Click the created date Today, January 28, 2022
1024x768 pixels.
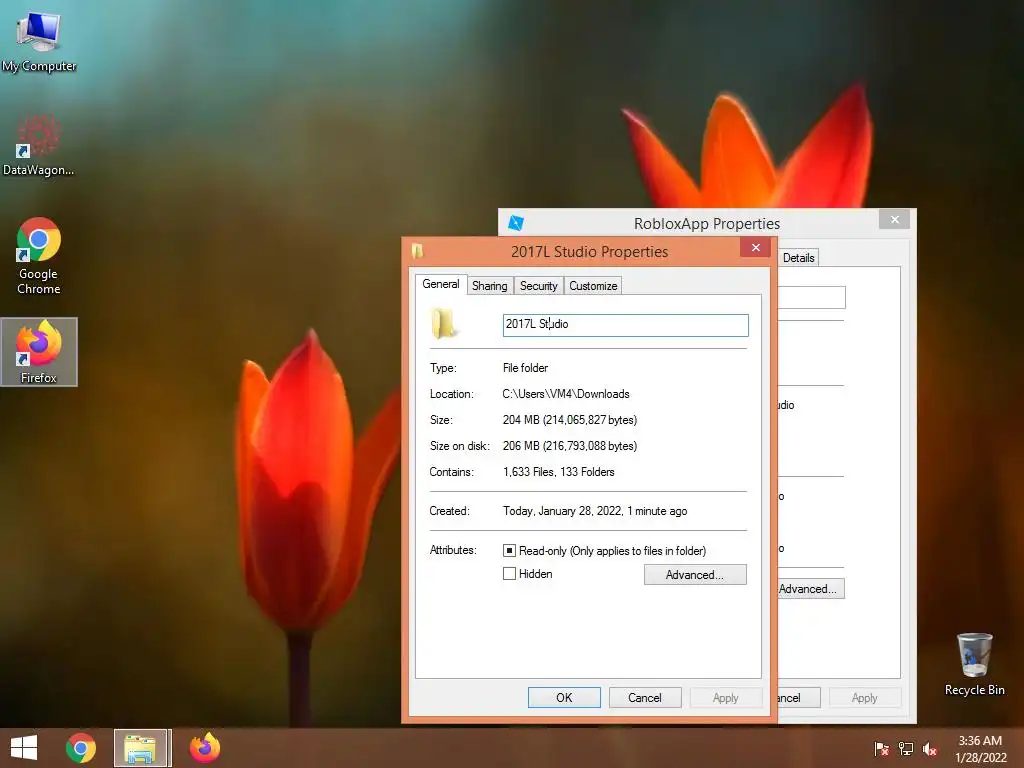coord(594,511)
